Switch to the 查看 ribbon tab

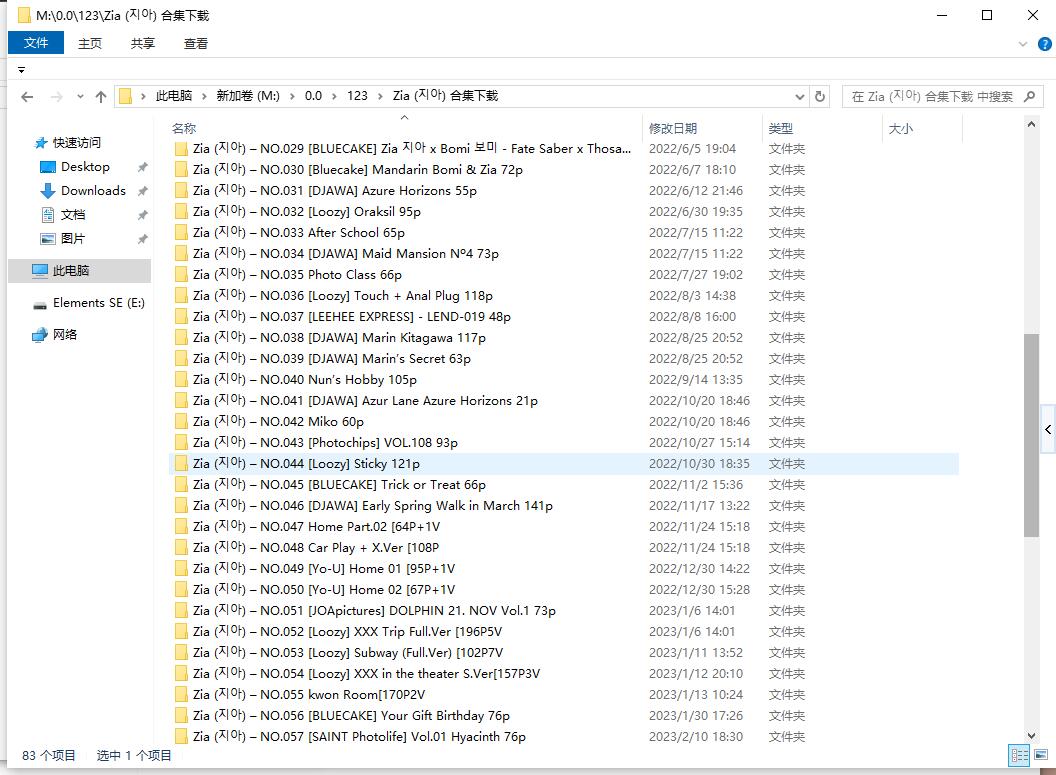(x=196, y=43)
